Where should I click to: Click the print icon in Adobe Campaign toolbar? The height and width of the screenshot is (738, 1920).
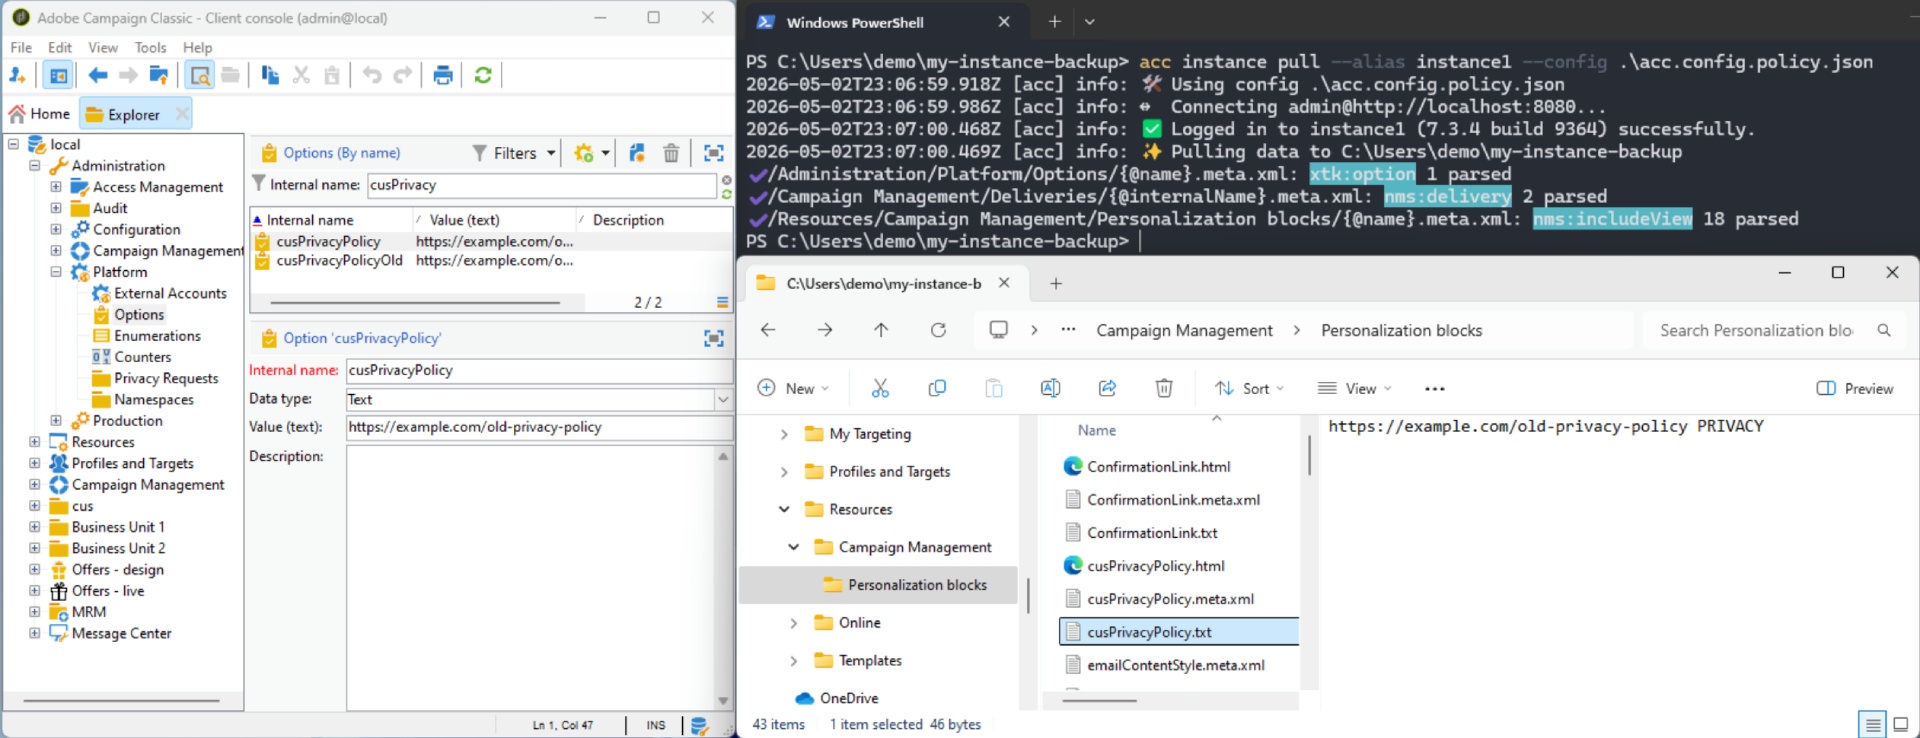pos(443,75)
